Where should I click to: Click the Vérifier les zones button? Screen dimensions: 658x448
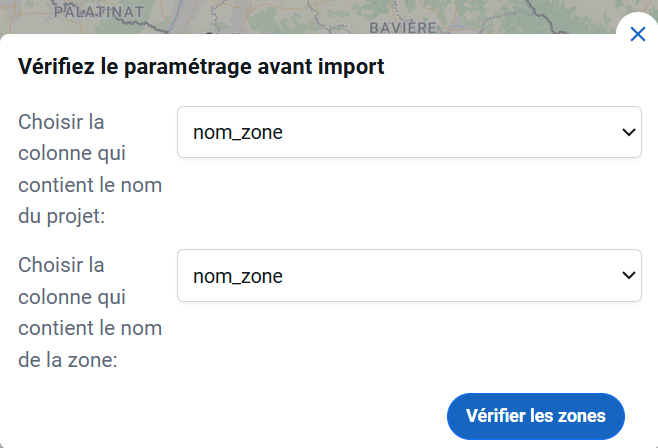(x=535, y=416)
